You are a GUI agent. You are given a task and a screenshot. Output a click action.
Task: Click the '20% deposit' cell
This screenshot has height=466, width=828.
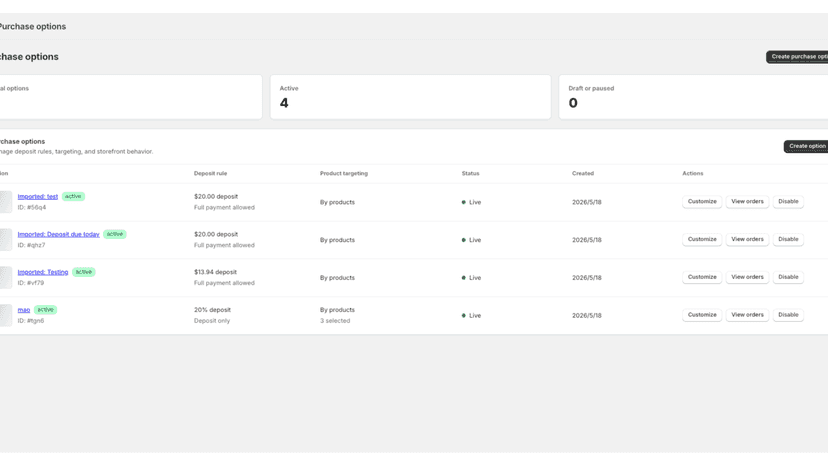212,310
